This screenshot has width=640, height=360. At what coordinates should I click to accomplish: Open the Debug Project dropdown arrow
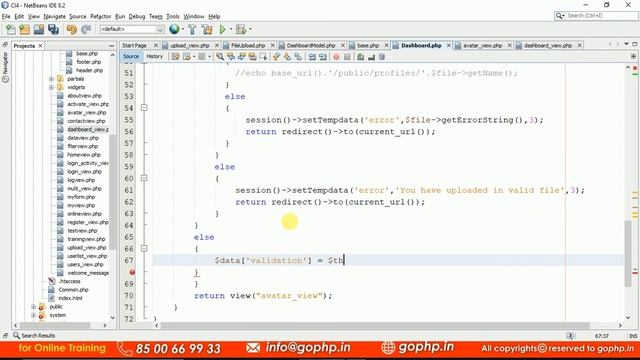click(x=250, y=29)
